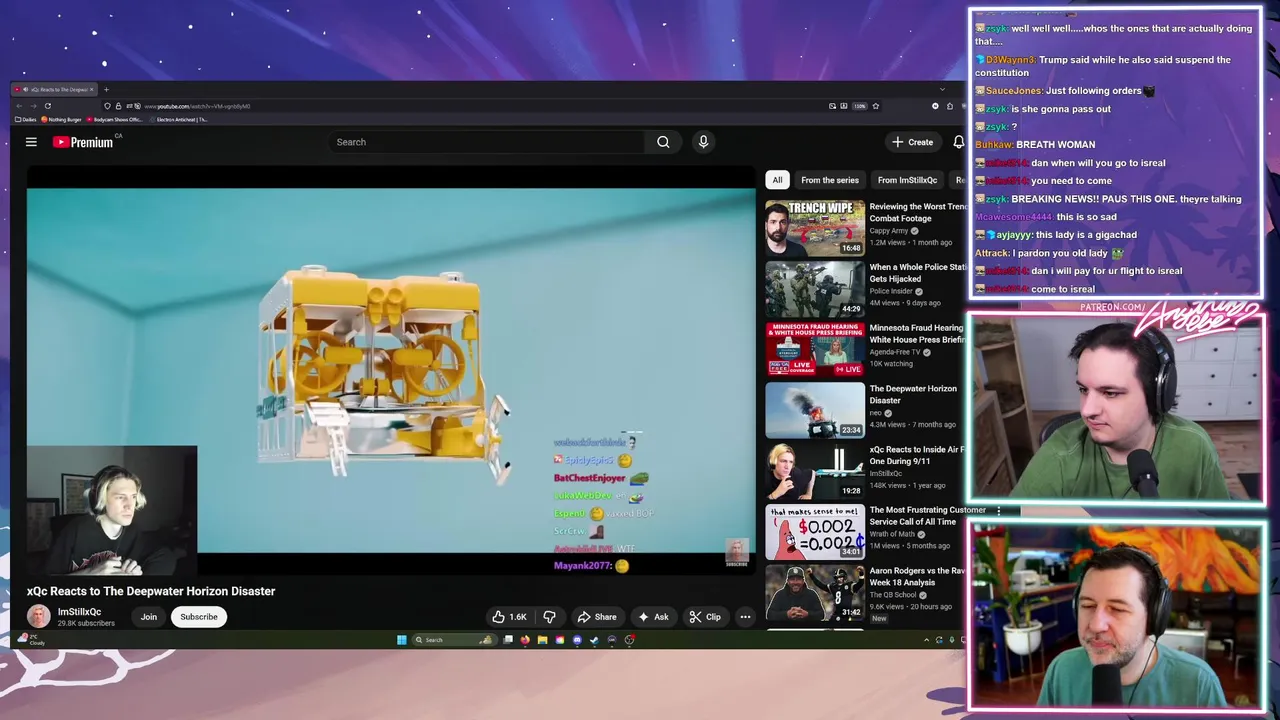This screenshot has height=720, width=1280.
Task: Click the video title 'xQc Reacts to The Deepwater Horizon Disaster'
Action: 151,591
